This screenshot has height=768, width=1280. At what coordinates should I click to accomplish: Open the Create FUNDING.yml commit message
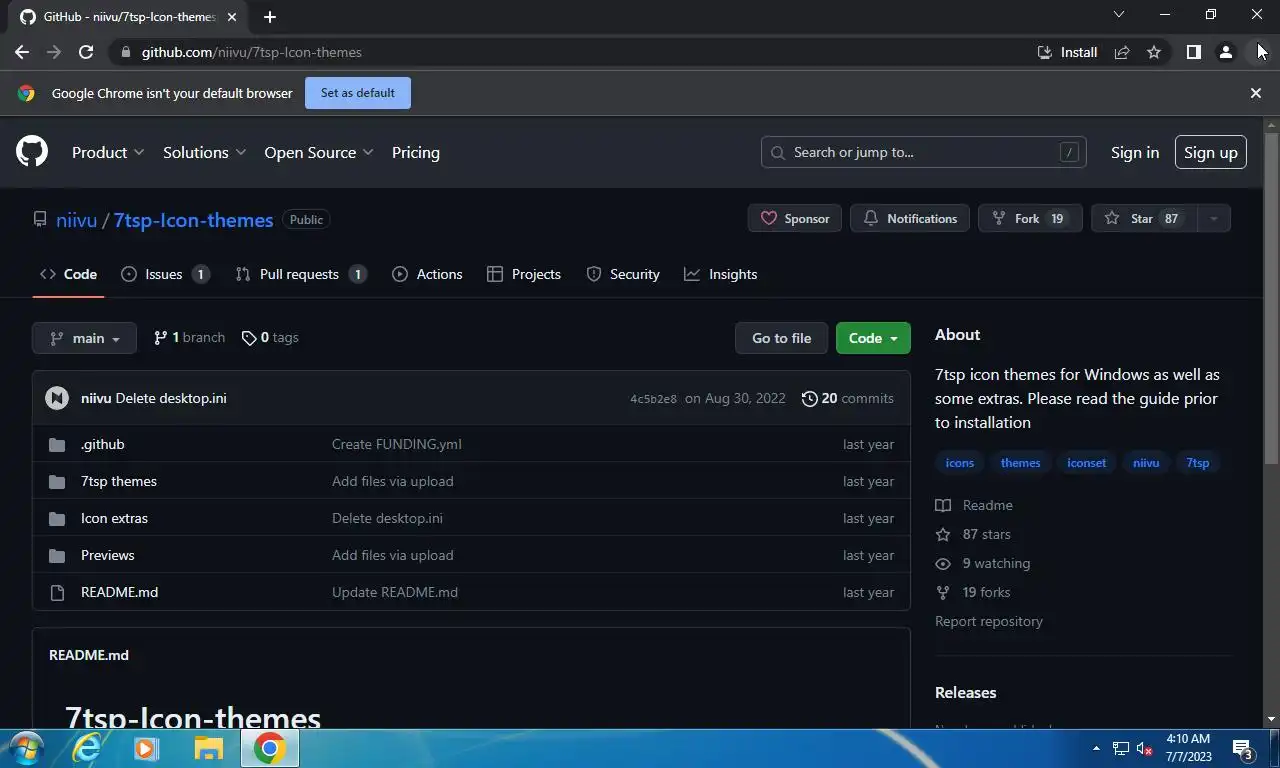point(397,444)
